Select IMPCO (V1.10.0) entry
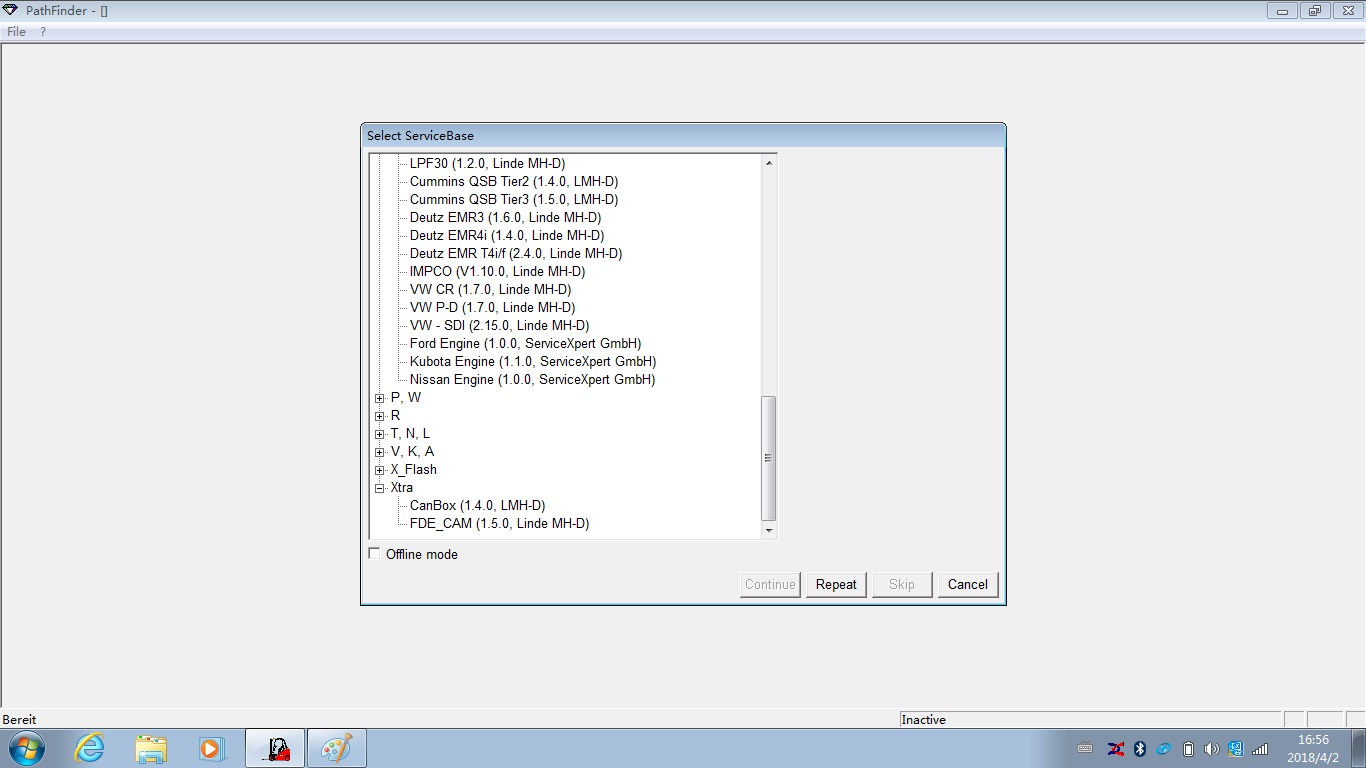 pyautogui.click(x=497, y=271)
